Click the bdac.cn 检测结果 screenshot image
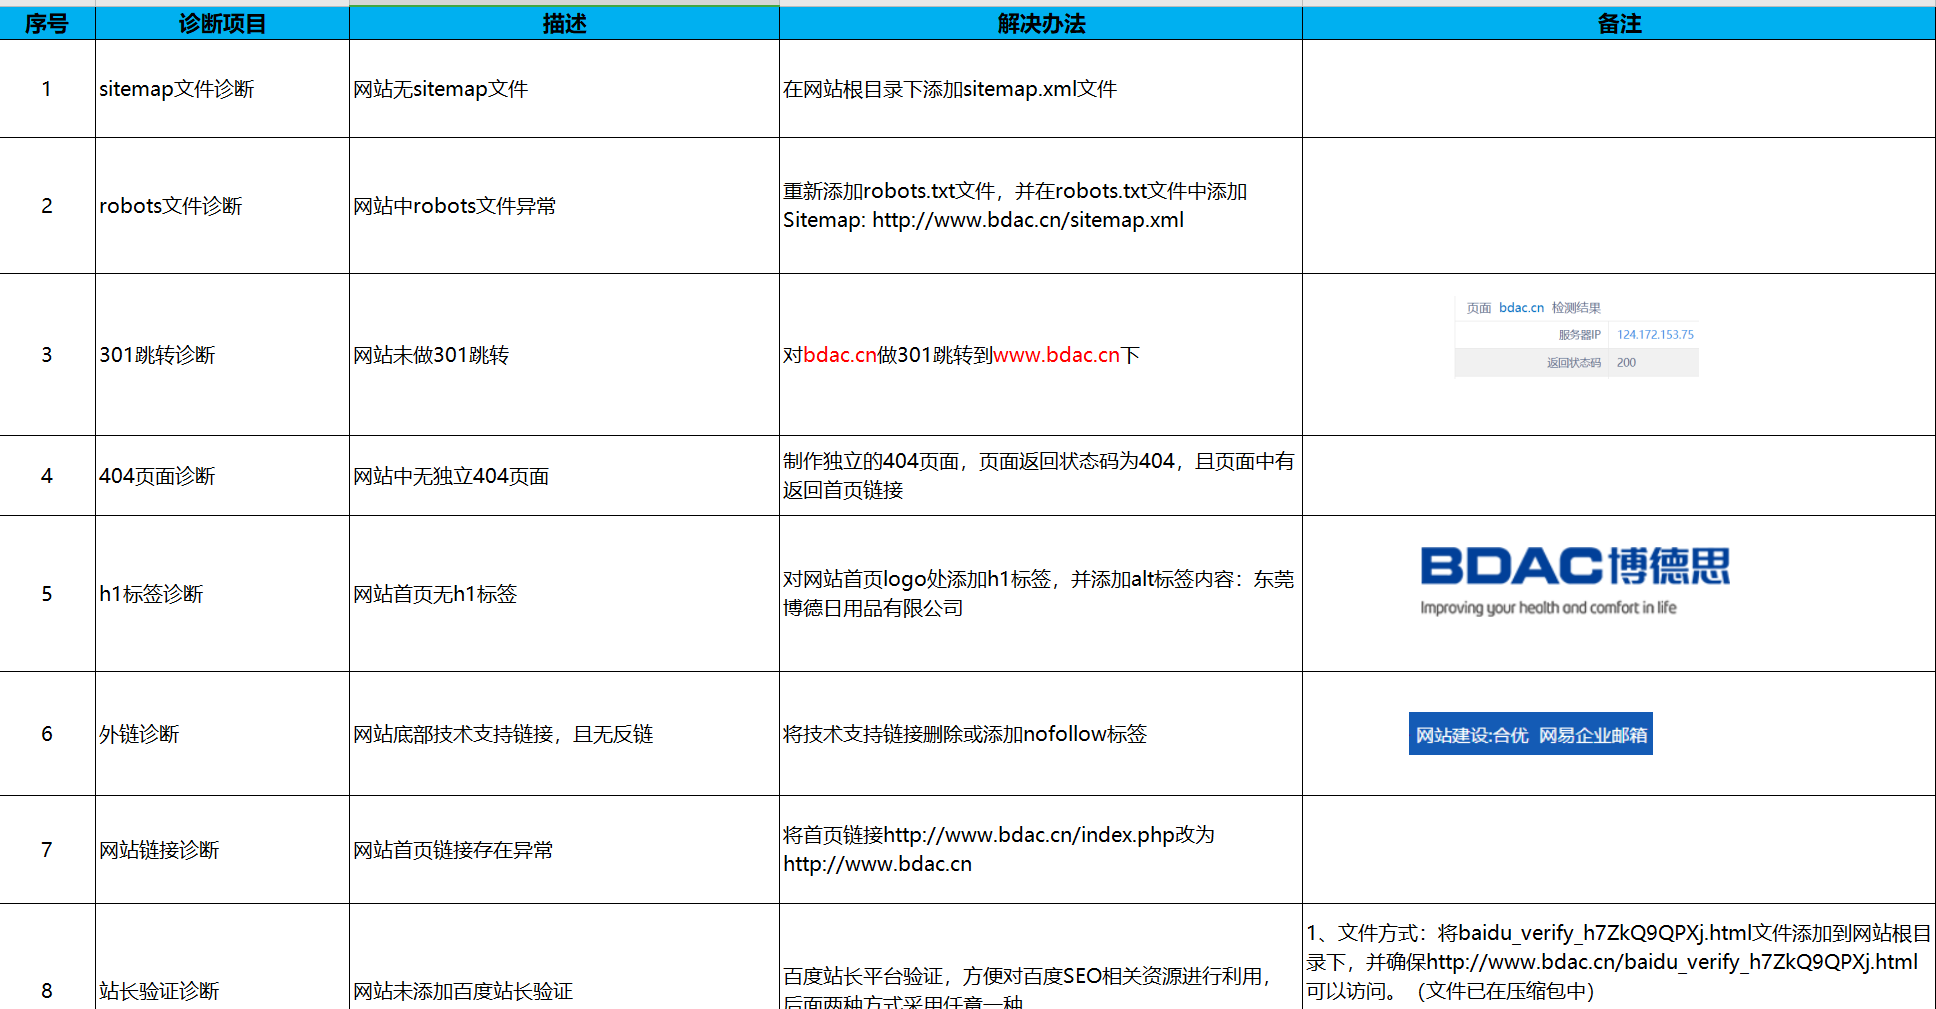Viewport: 1936px width, 1009px height. tap(1576, 336)
